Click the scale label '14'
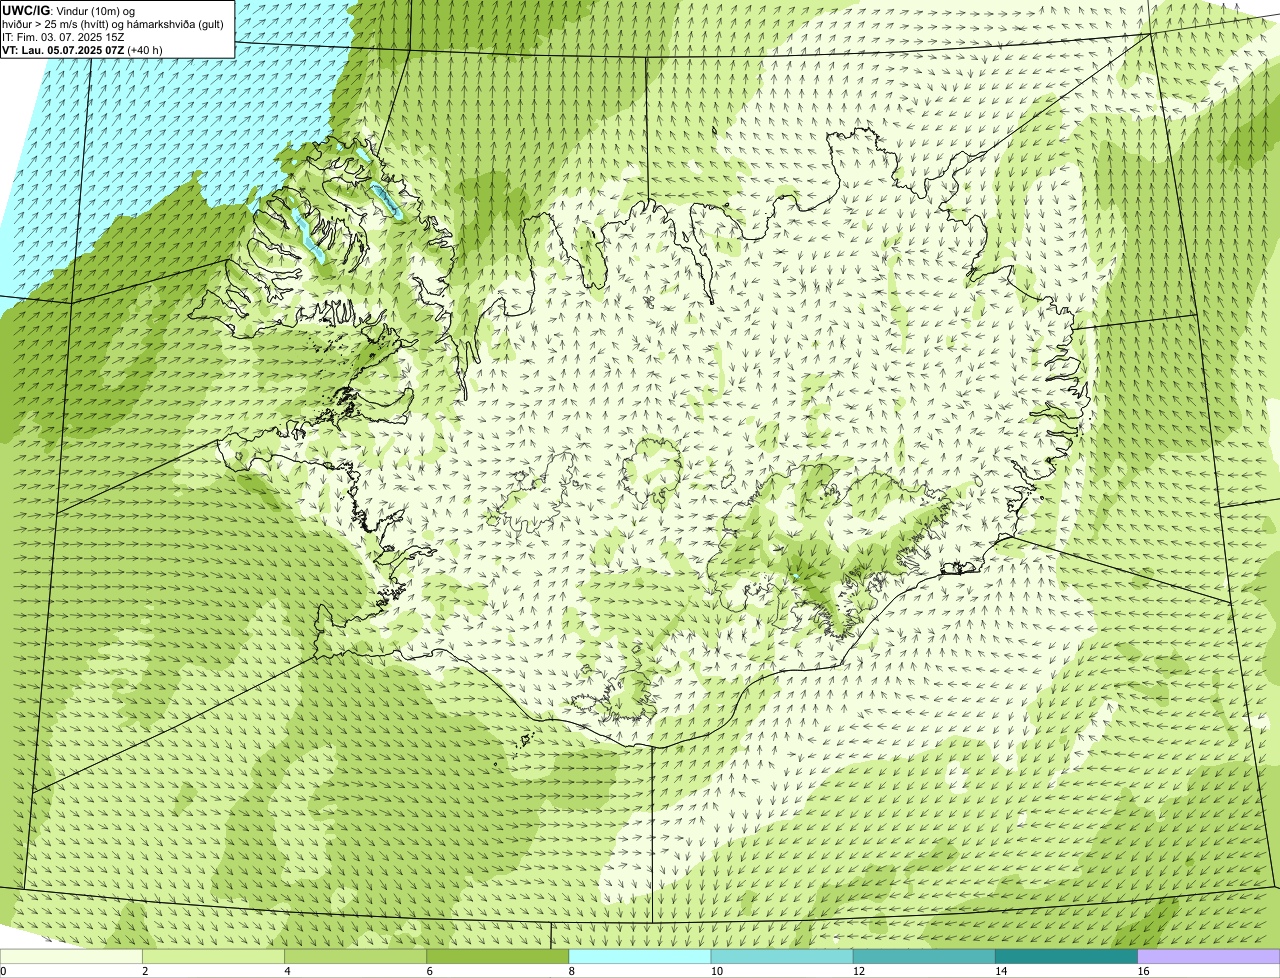1280x978 pixels. pos(1000,971)
